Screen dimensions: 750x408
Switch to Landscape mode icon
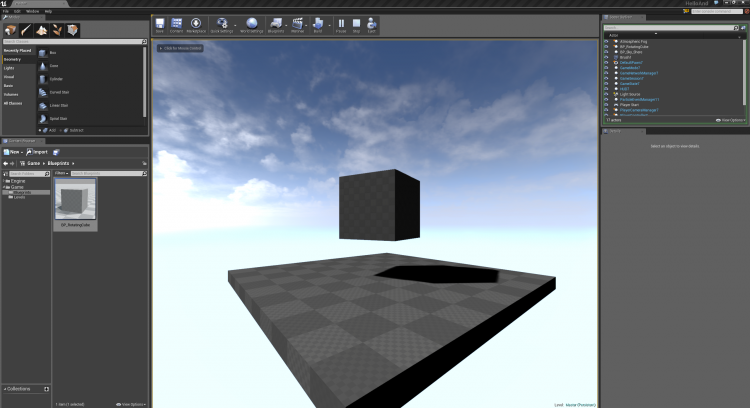click(42, 30)
